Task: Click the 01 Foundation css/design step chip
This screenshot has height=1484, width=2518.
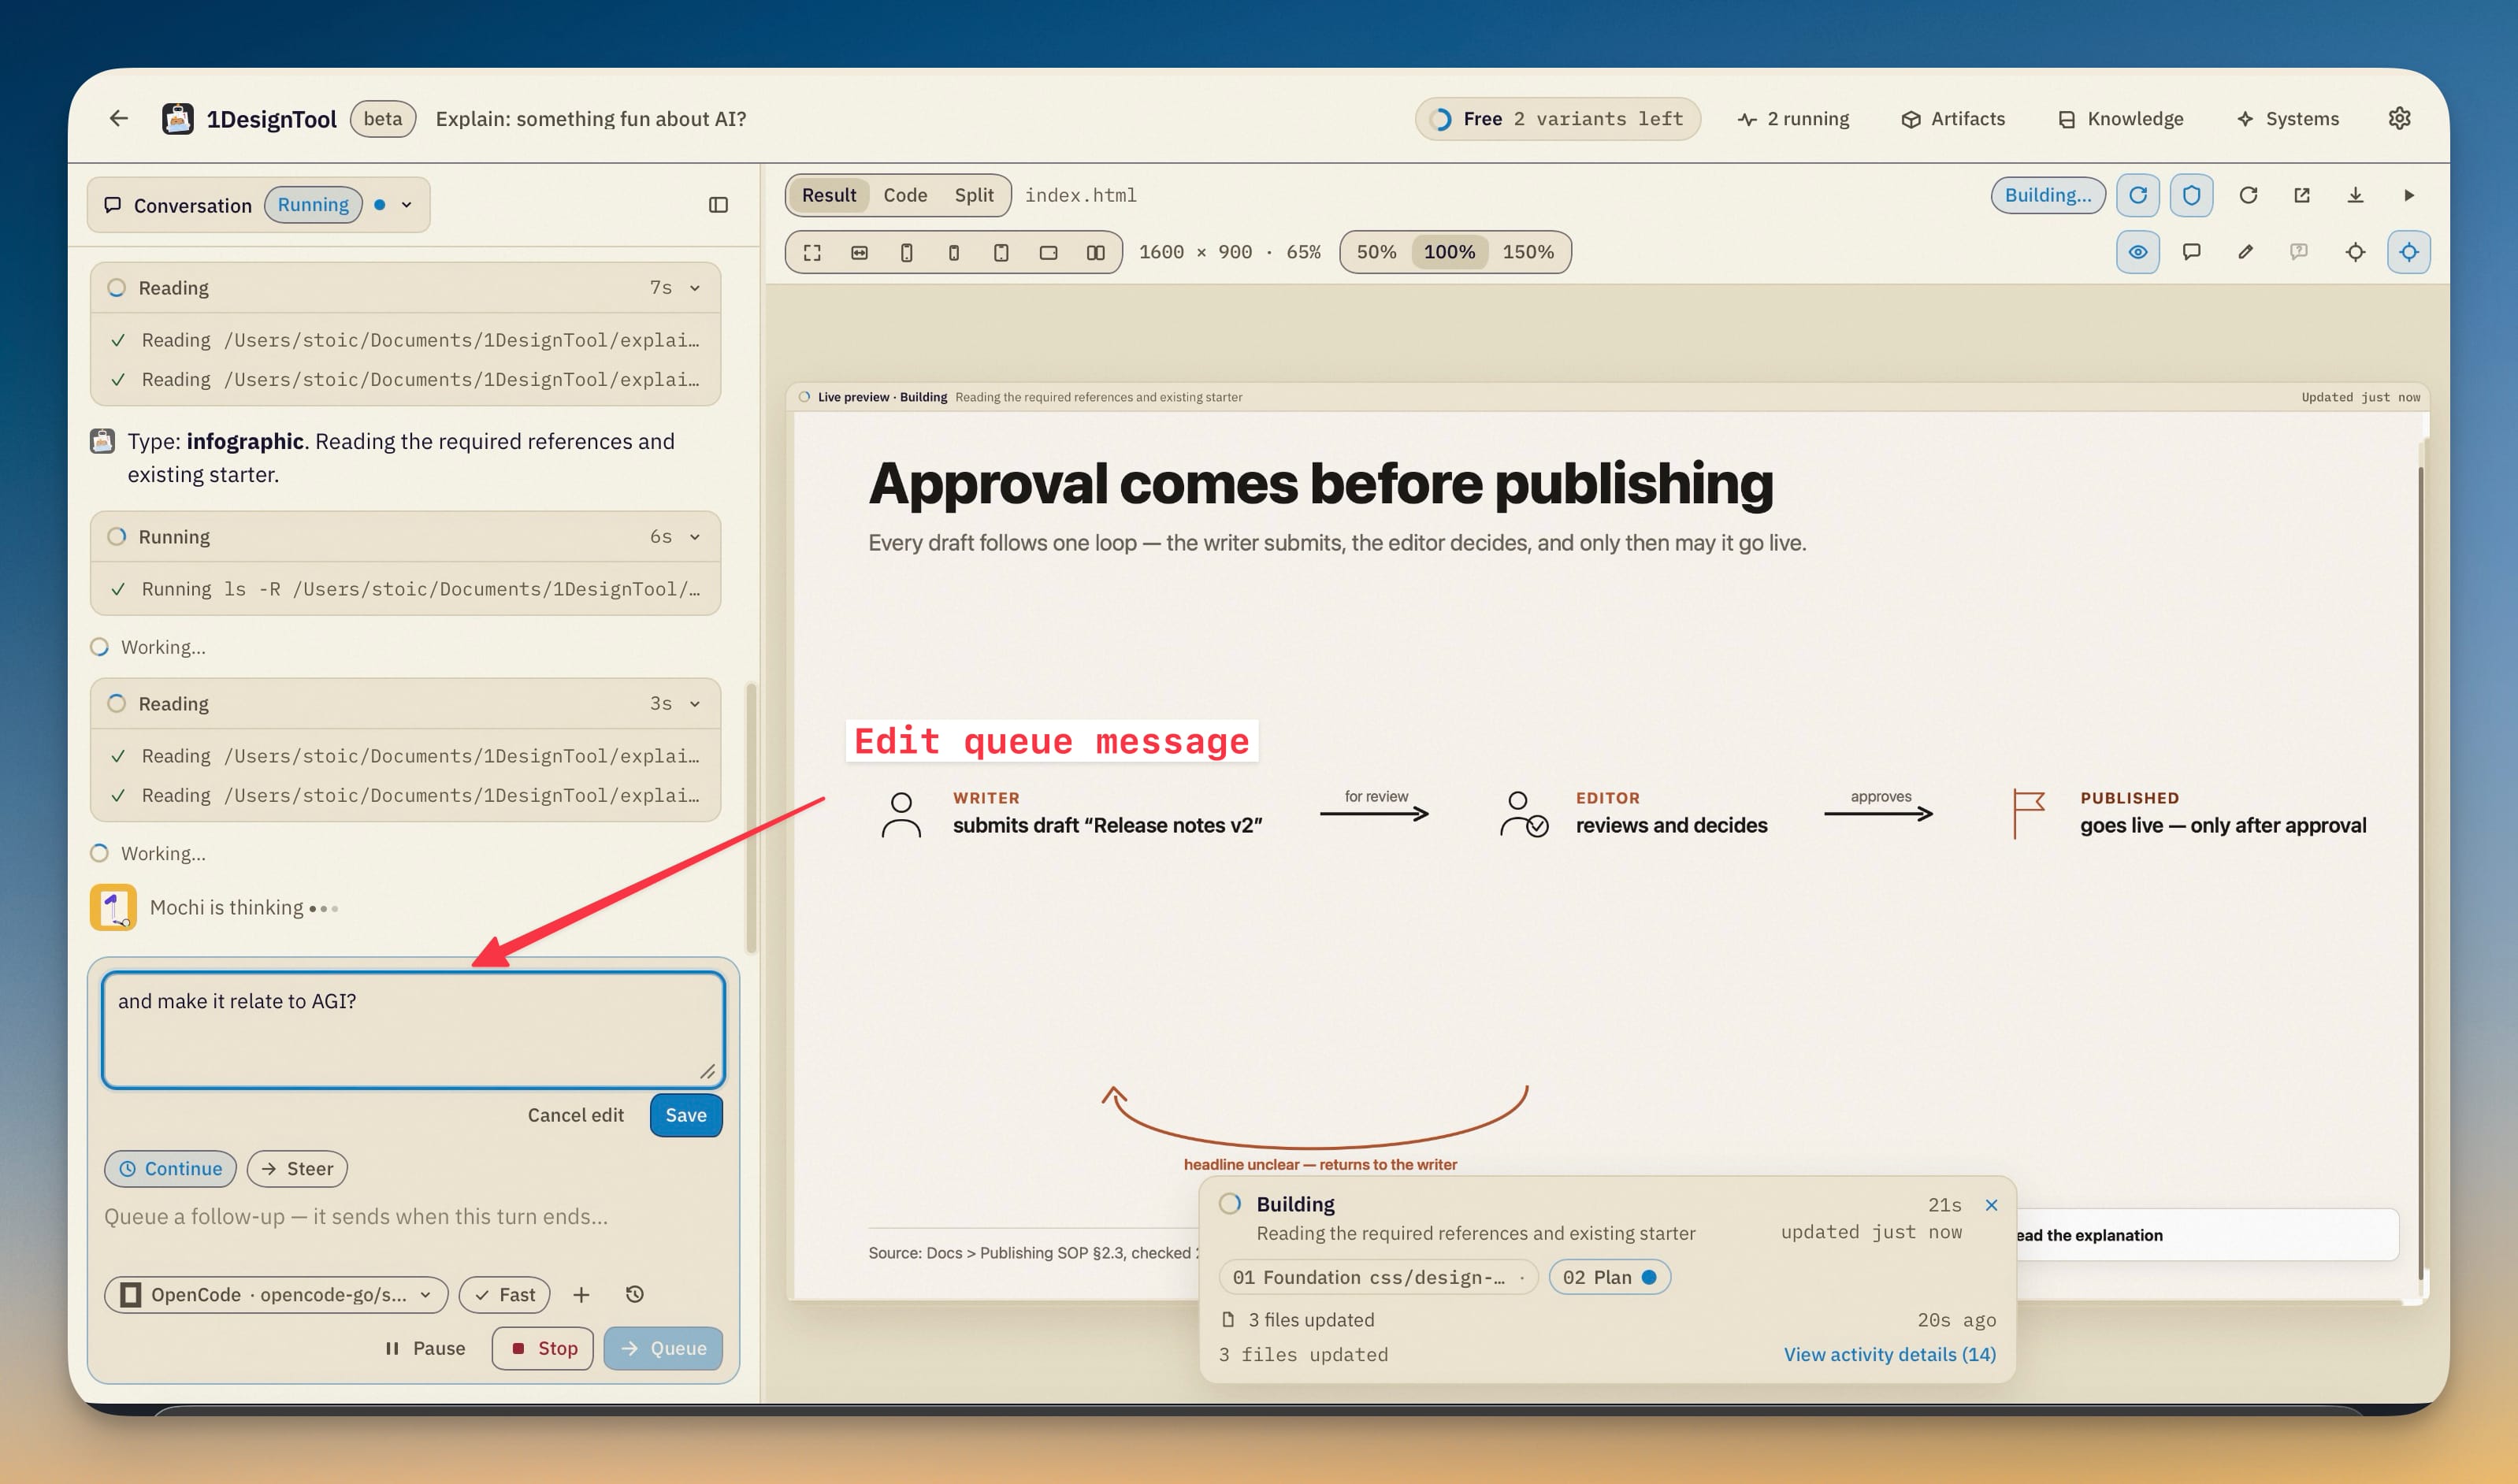Action: click(x=1377, y=1277)
